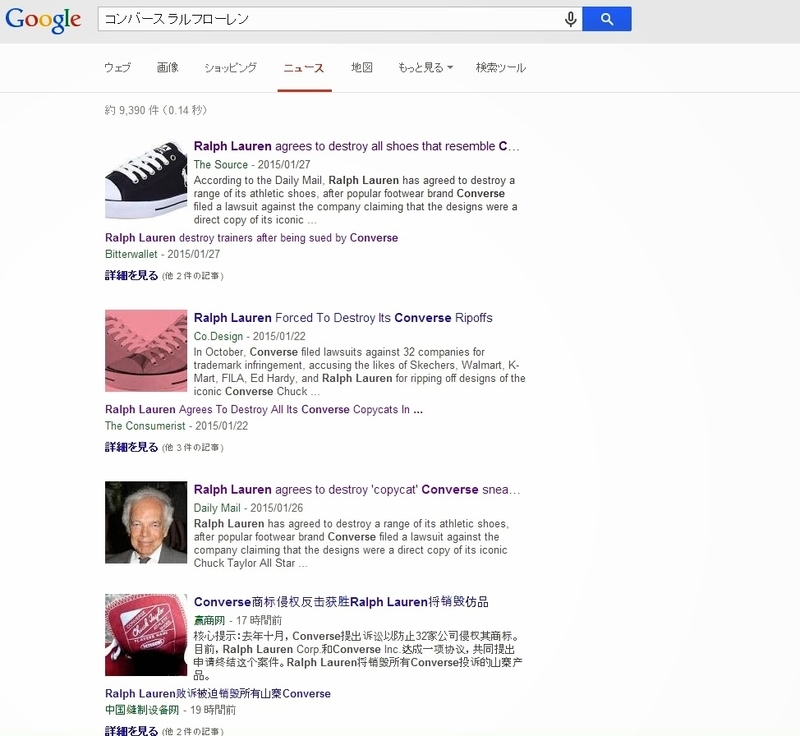Viewport: 800px width, 736px height.
Task: Open the pink sneakers thumbnail
Action: [x=146, y=350]
